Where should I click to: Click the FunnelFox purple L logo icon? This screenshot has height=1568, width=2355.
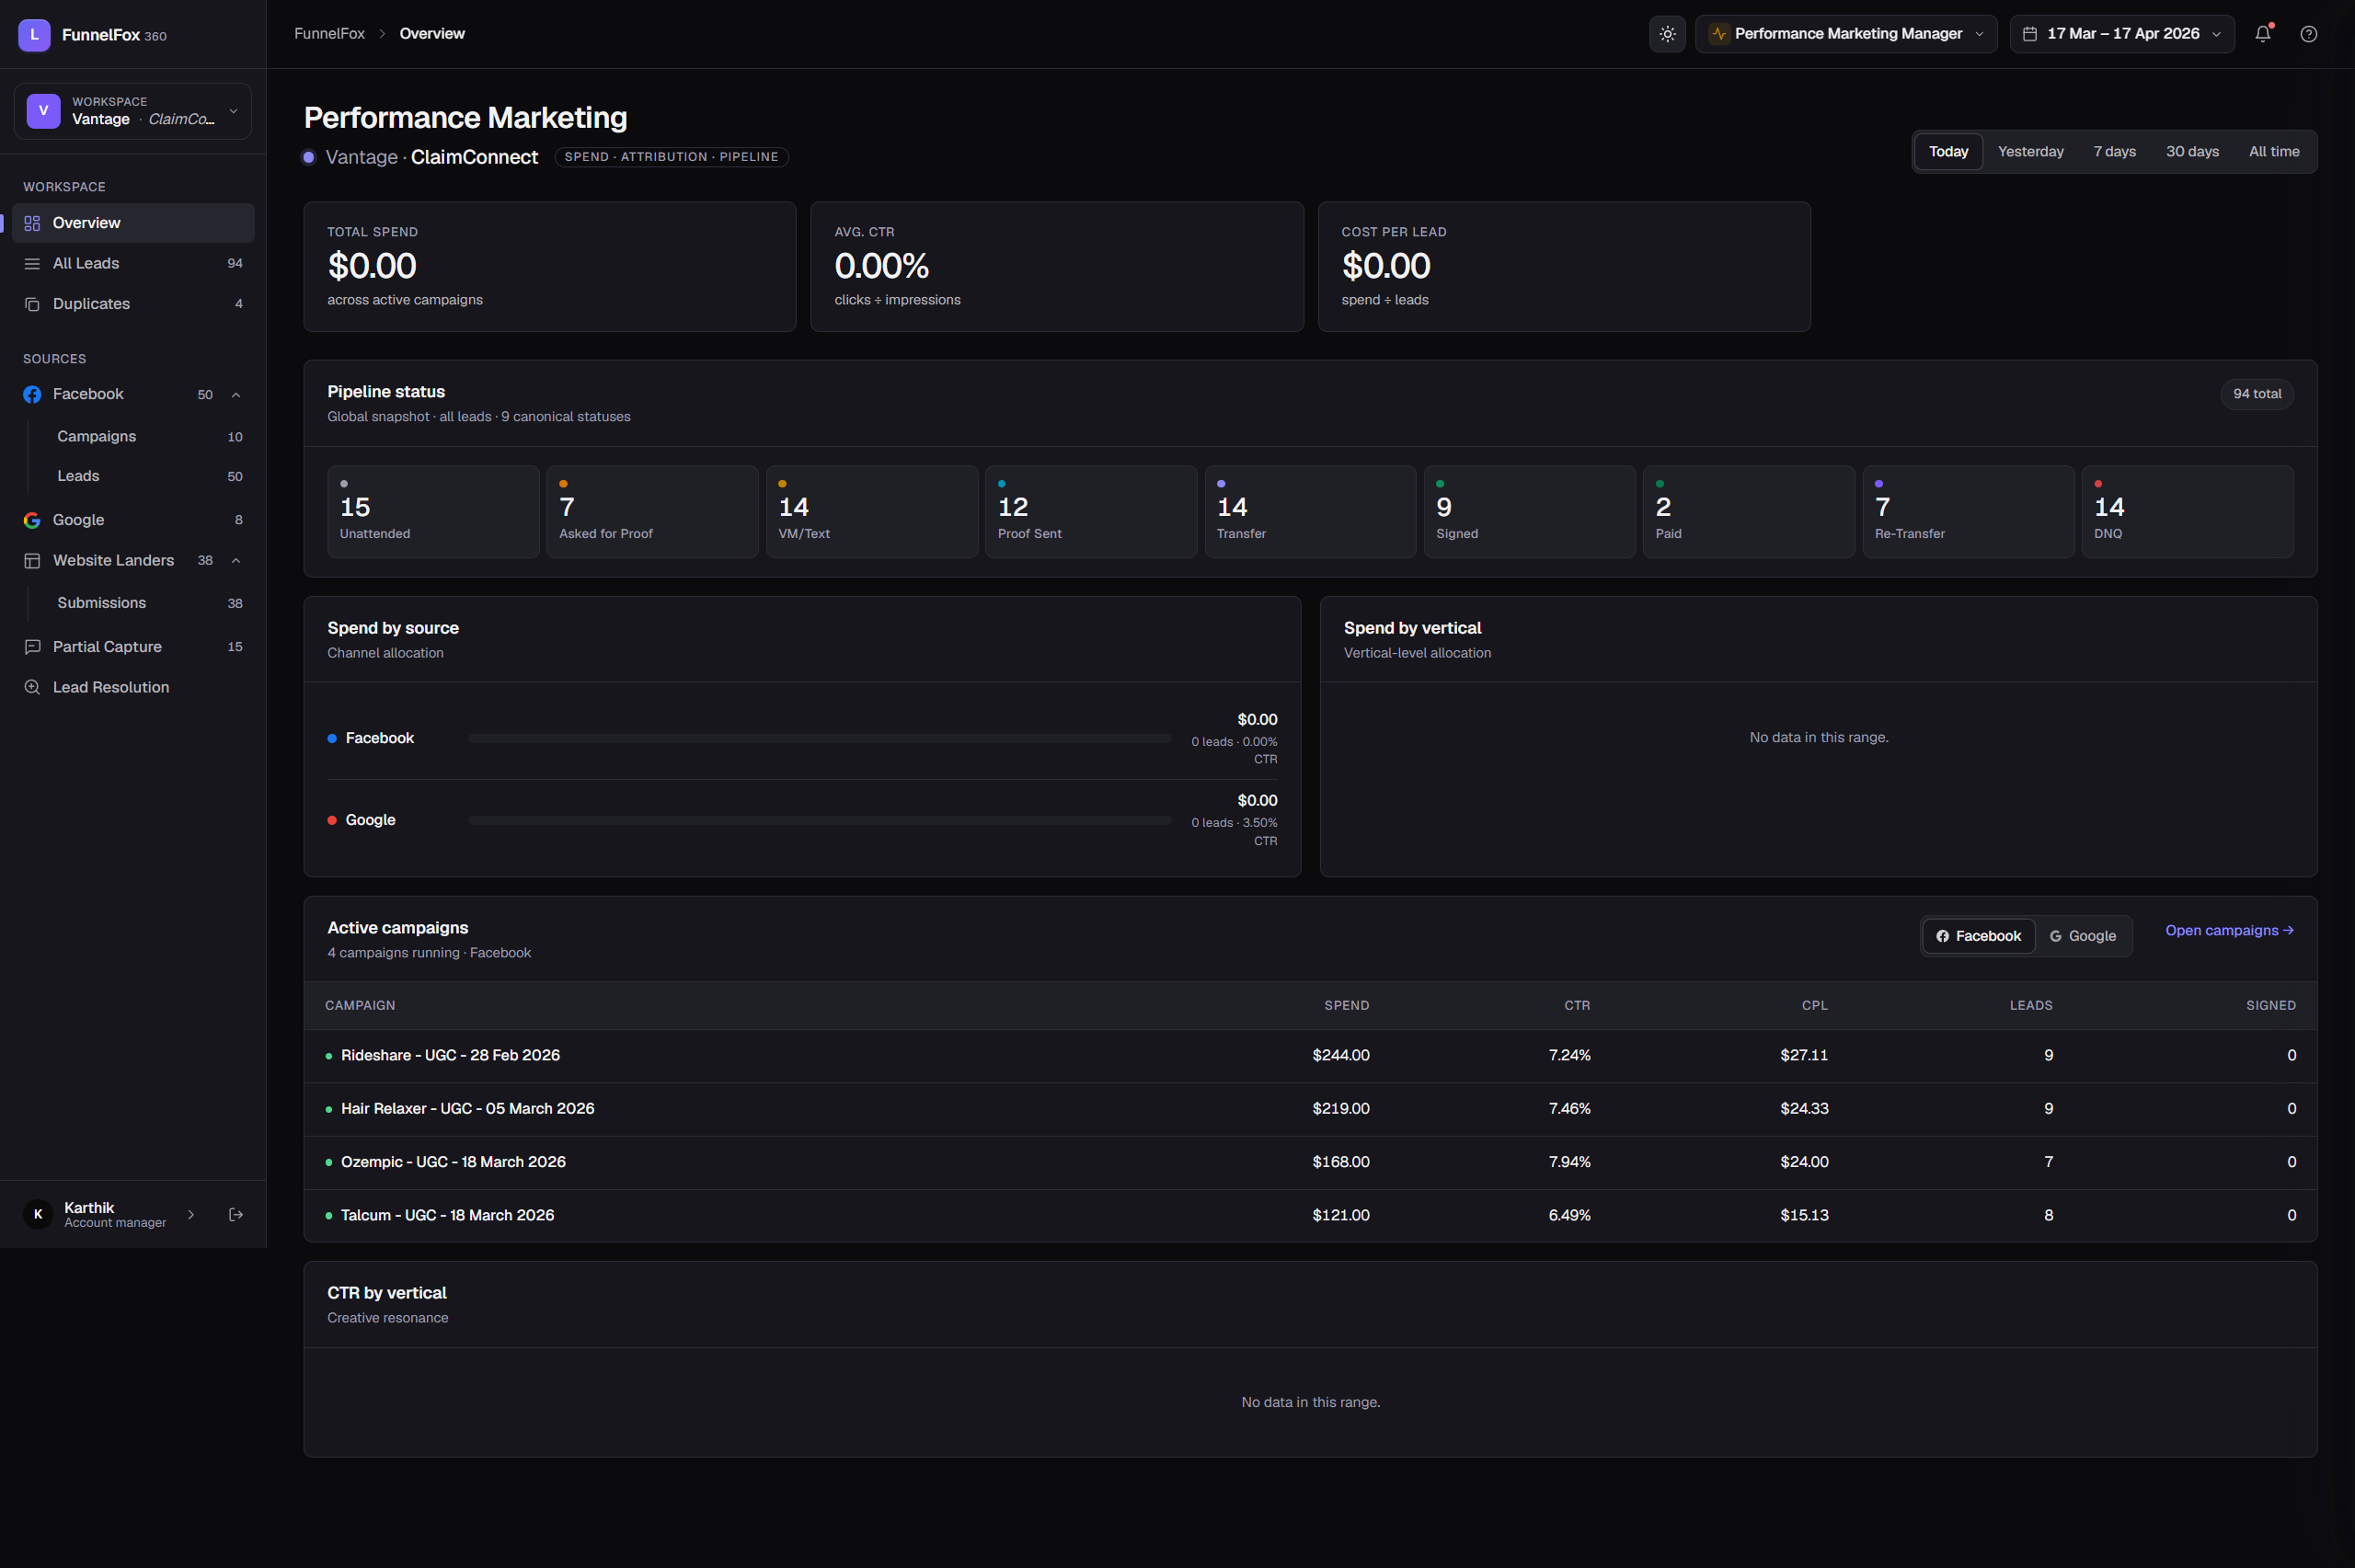point(34,34)
